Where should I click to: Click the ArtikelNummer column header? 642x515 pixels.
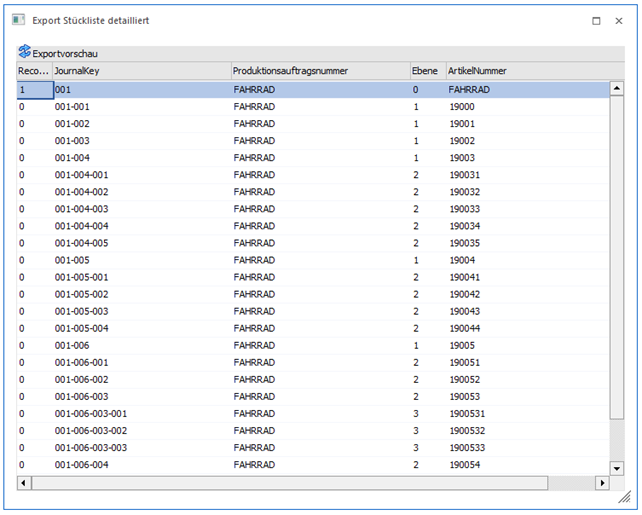(x=525, y=71)
